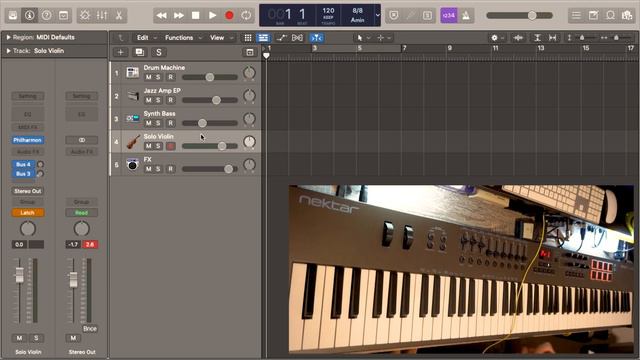The height and width of the screenshot is (360, 640).
Task: Toggle waveform zoom icon
Action: 518,38
